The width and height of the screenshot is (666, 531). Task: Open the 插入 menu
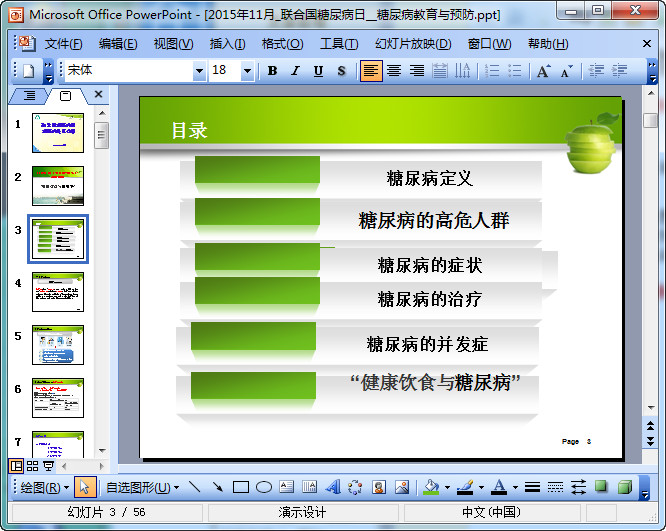tap(227, 44)
